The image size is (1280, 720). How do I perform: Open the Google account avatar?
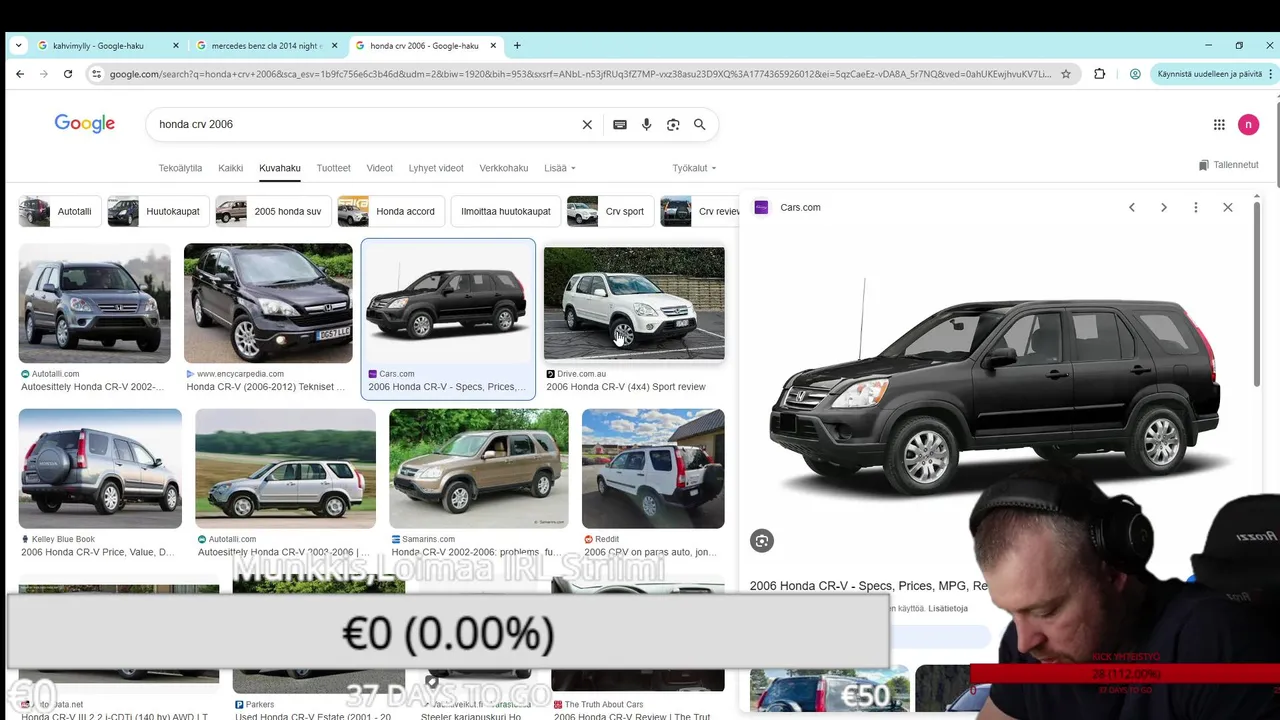click(x=1248, y=124)
